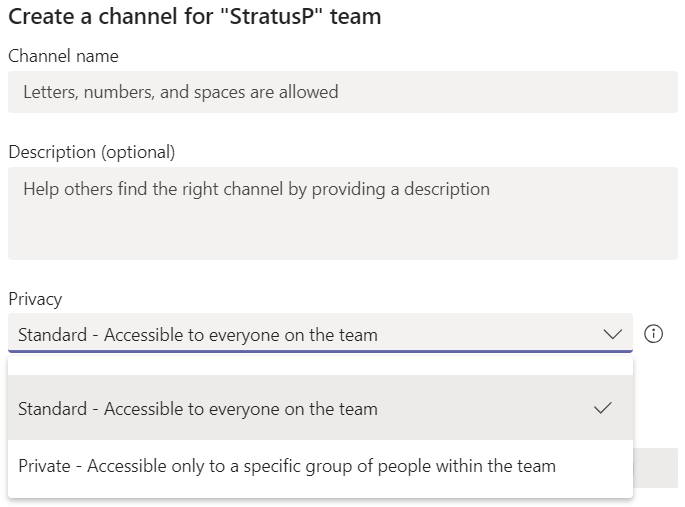Image resolution: width=685 pixels, height=507 pixels.
Task: Click into the Description text area
Action: (x=342, y=212)
